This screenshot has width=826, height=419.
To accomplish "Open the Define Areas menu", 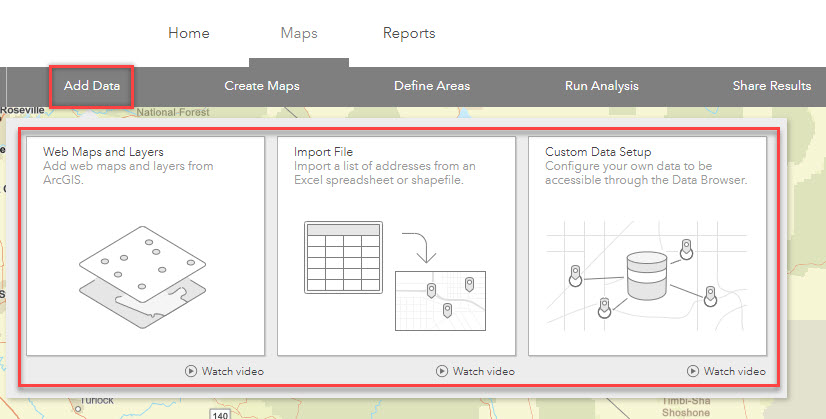I will coord(432,86).
